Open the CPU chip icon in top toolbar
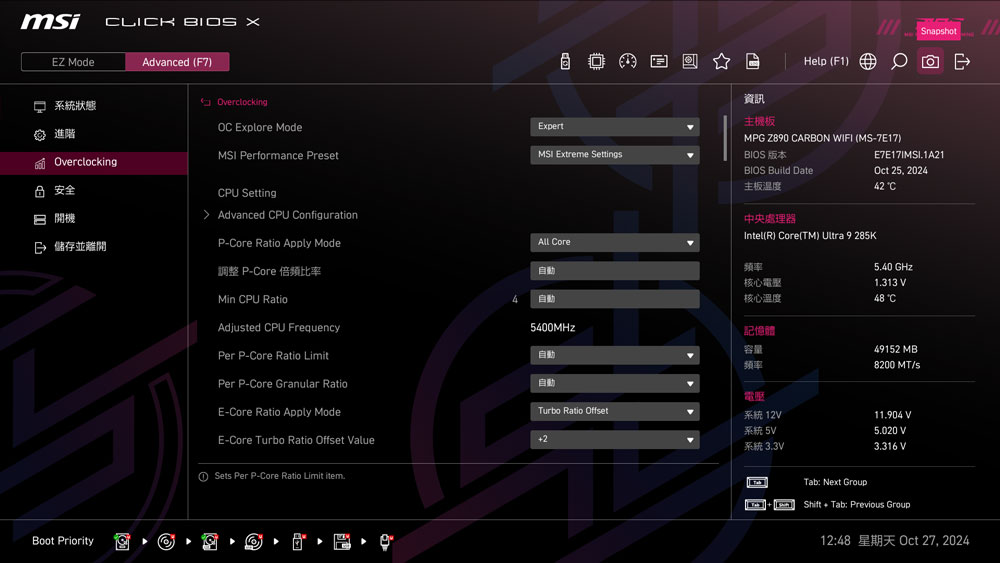 tap(596, 62)
